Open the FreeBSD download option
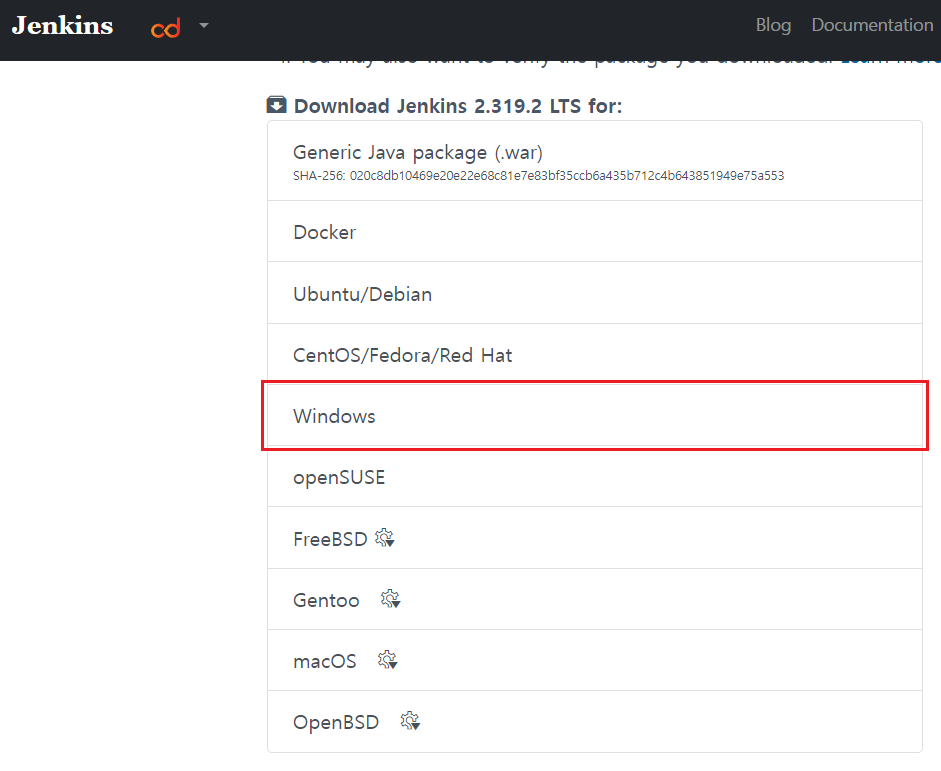The height and width of the screenshot is (771, 941). point(595,538)
